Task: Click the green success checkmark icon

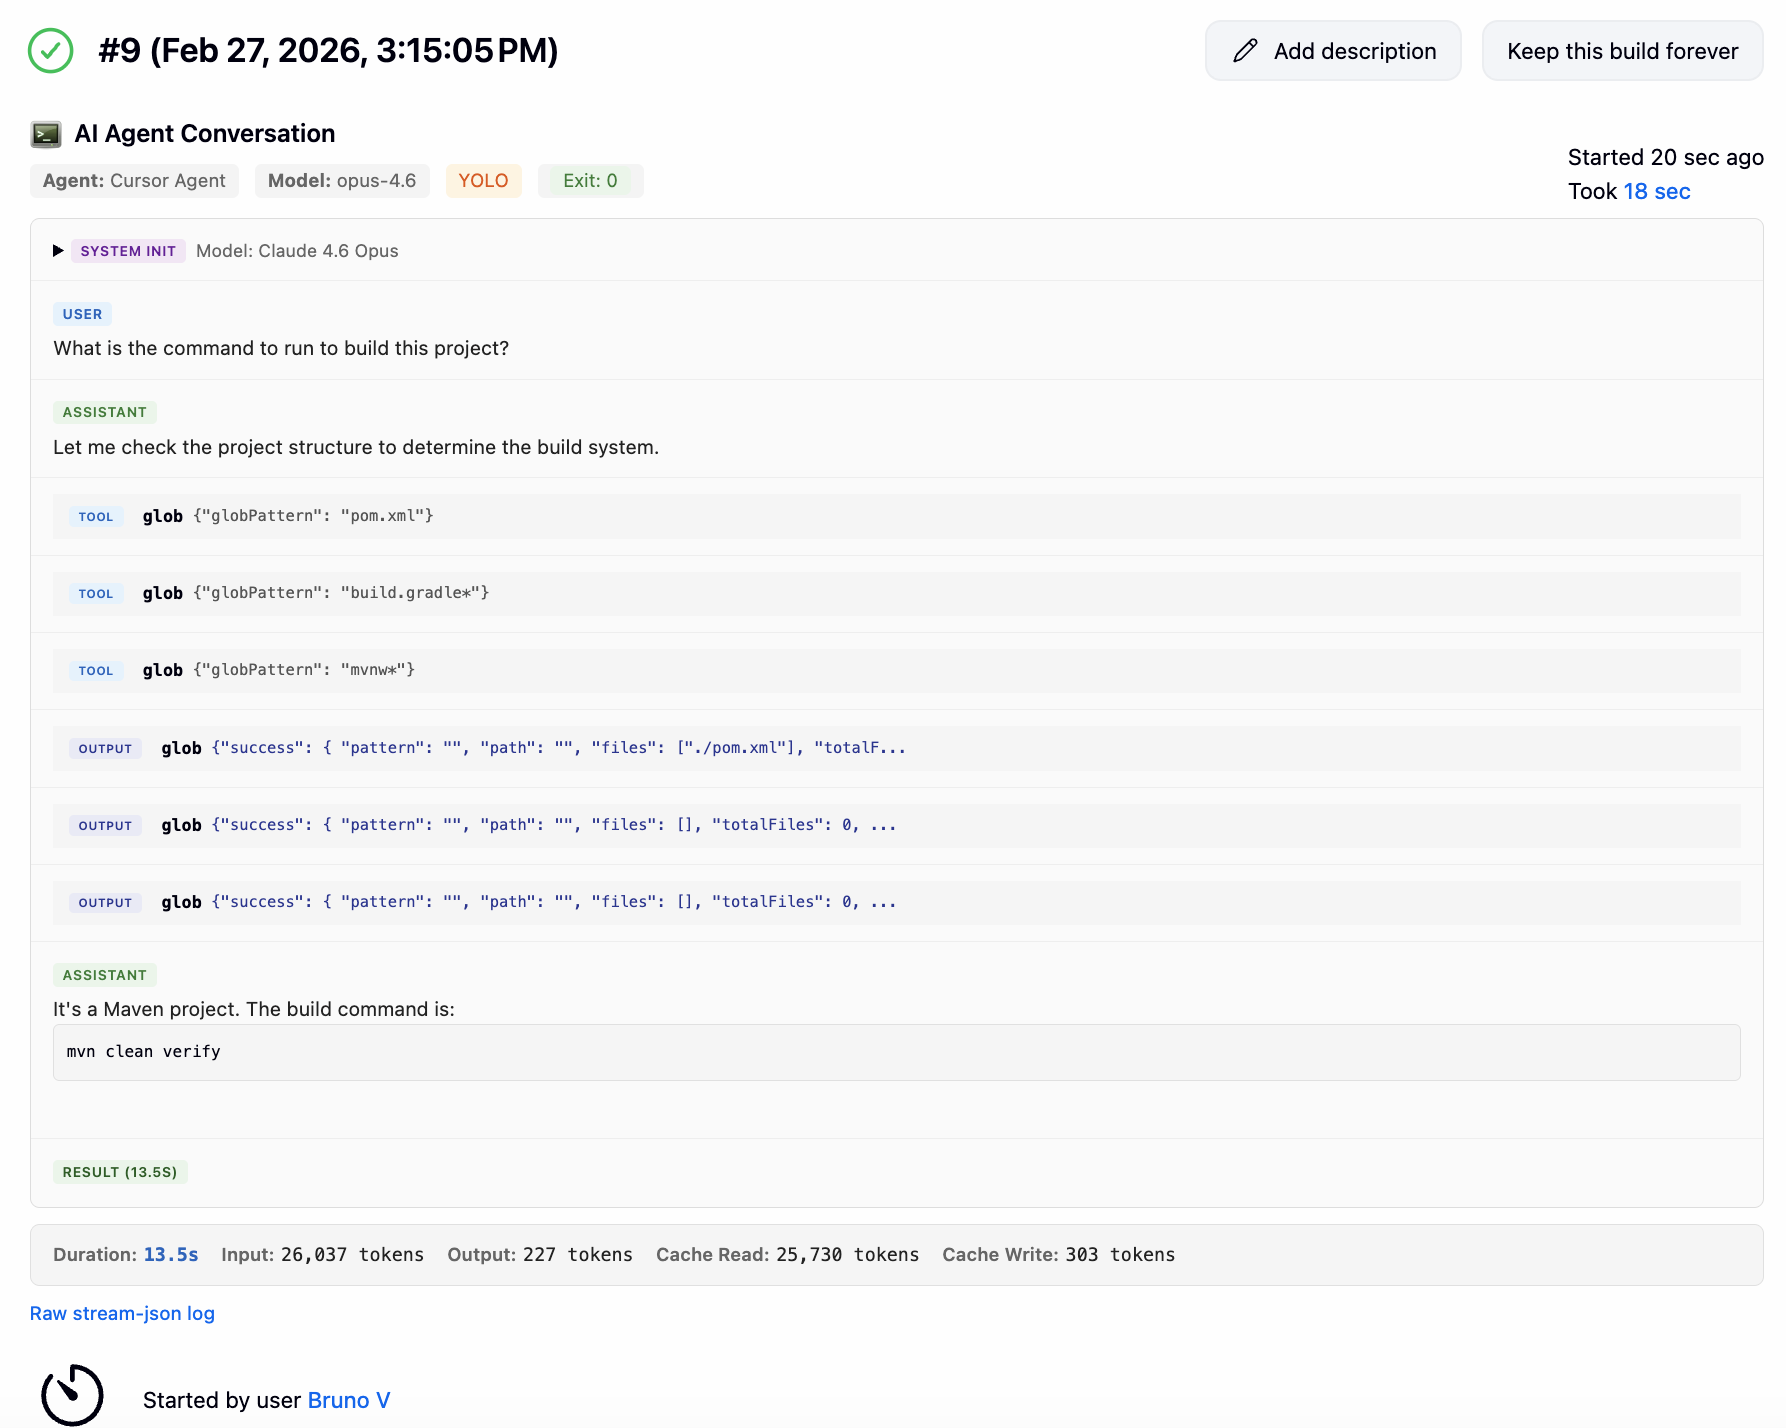Action: tap(52, 50)
